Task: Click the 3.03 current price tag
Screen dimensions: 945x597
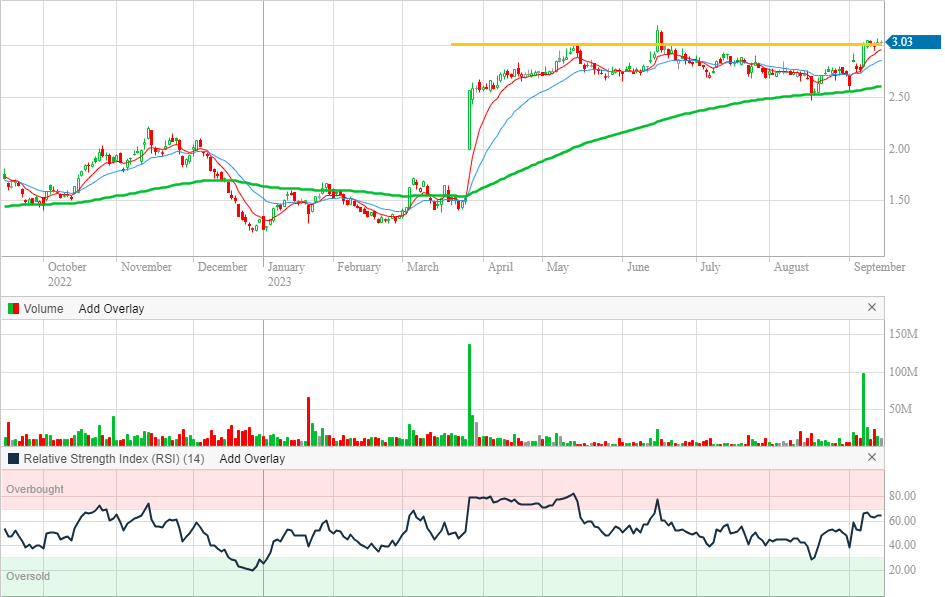Action: pyautogui.click(x=902, y=42)
